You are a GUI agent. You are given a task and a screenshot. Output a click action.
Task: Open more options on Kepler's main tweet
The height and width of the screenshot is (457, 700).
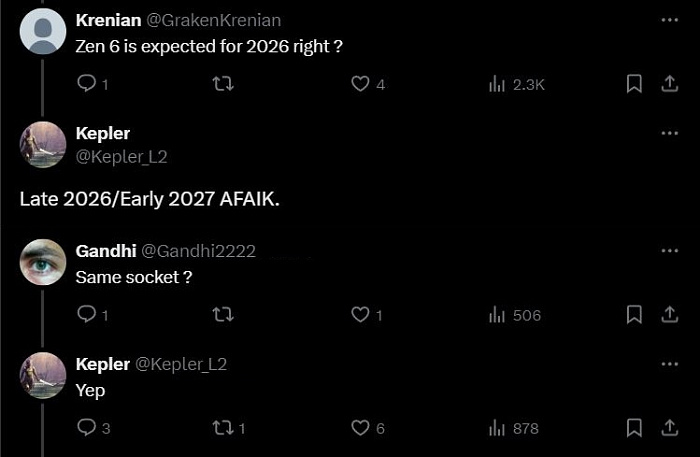click(670, 133)
